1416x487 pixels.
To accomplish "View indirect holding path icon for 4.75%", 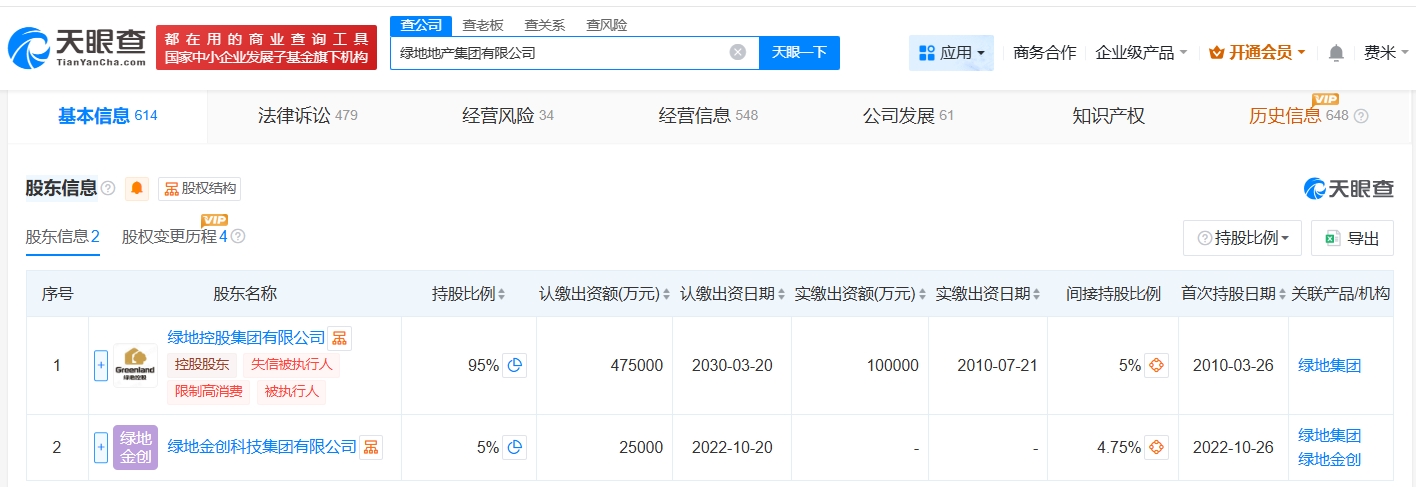I will [x=1156, y=447].
